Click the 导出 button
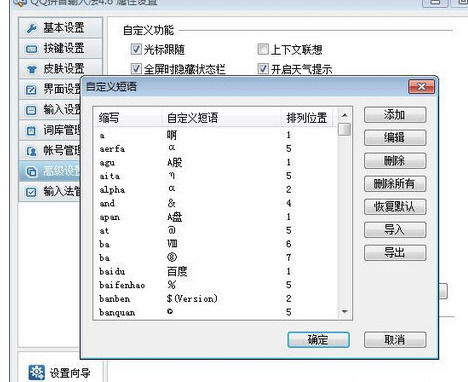This screenshot has width=468, height=382. (x=395, y=253)
